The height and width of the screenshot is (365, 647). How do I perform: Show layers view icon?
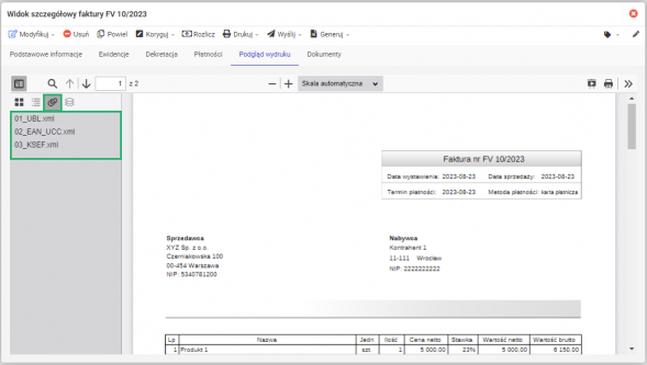[x=69, y=102]
